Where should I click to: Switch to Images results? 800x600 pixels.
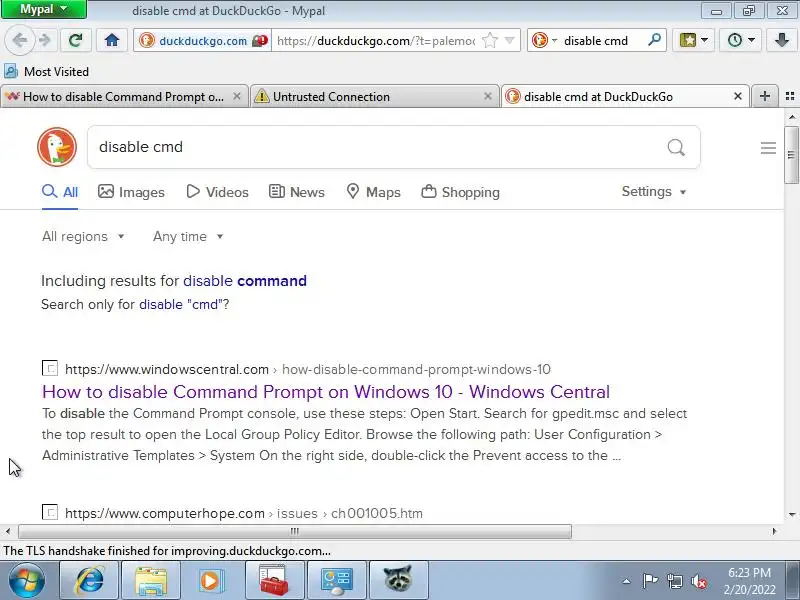click(131, 192)
